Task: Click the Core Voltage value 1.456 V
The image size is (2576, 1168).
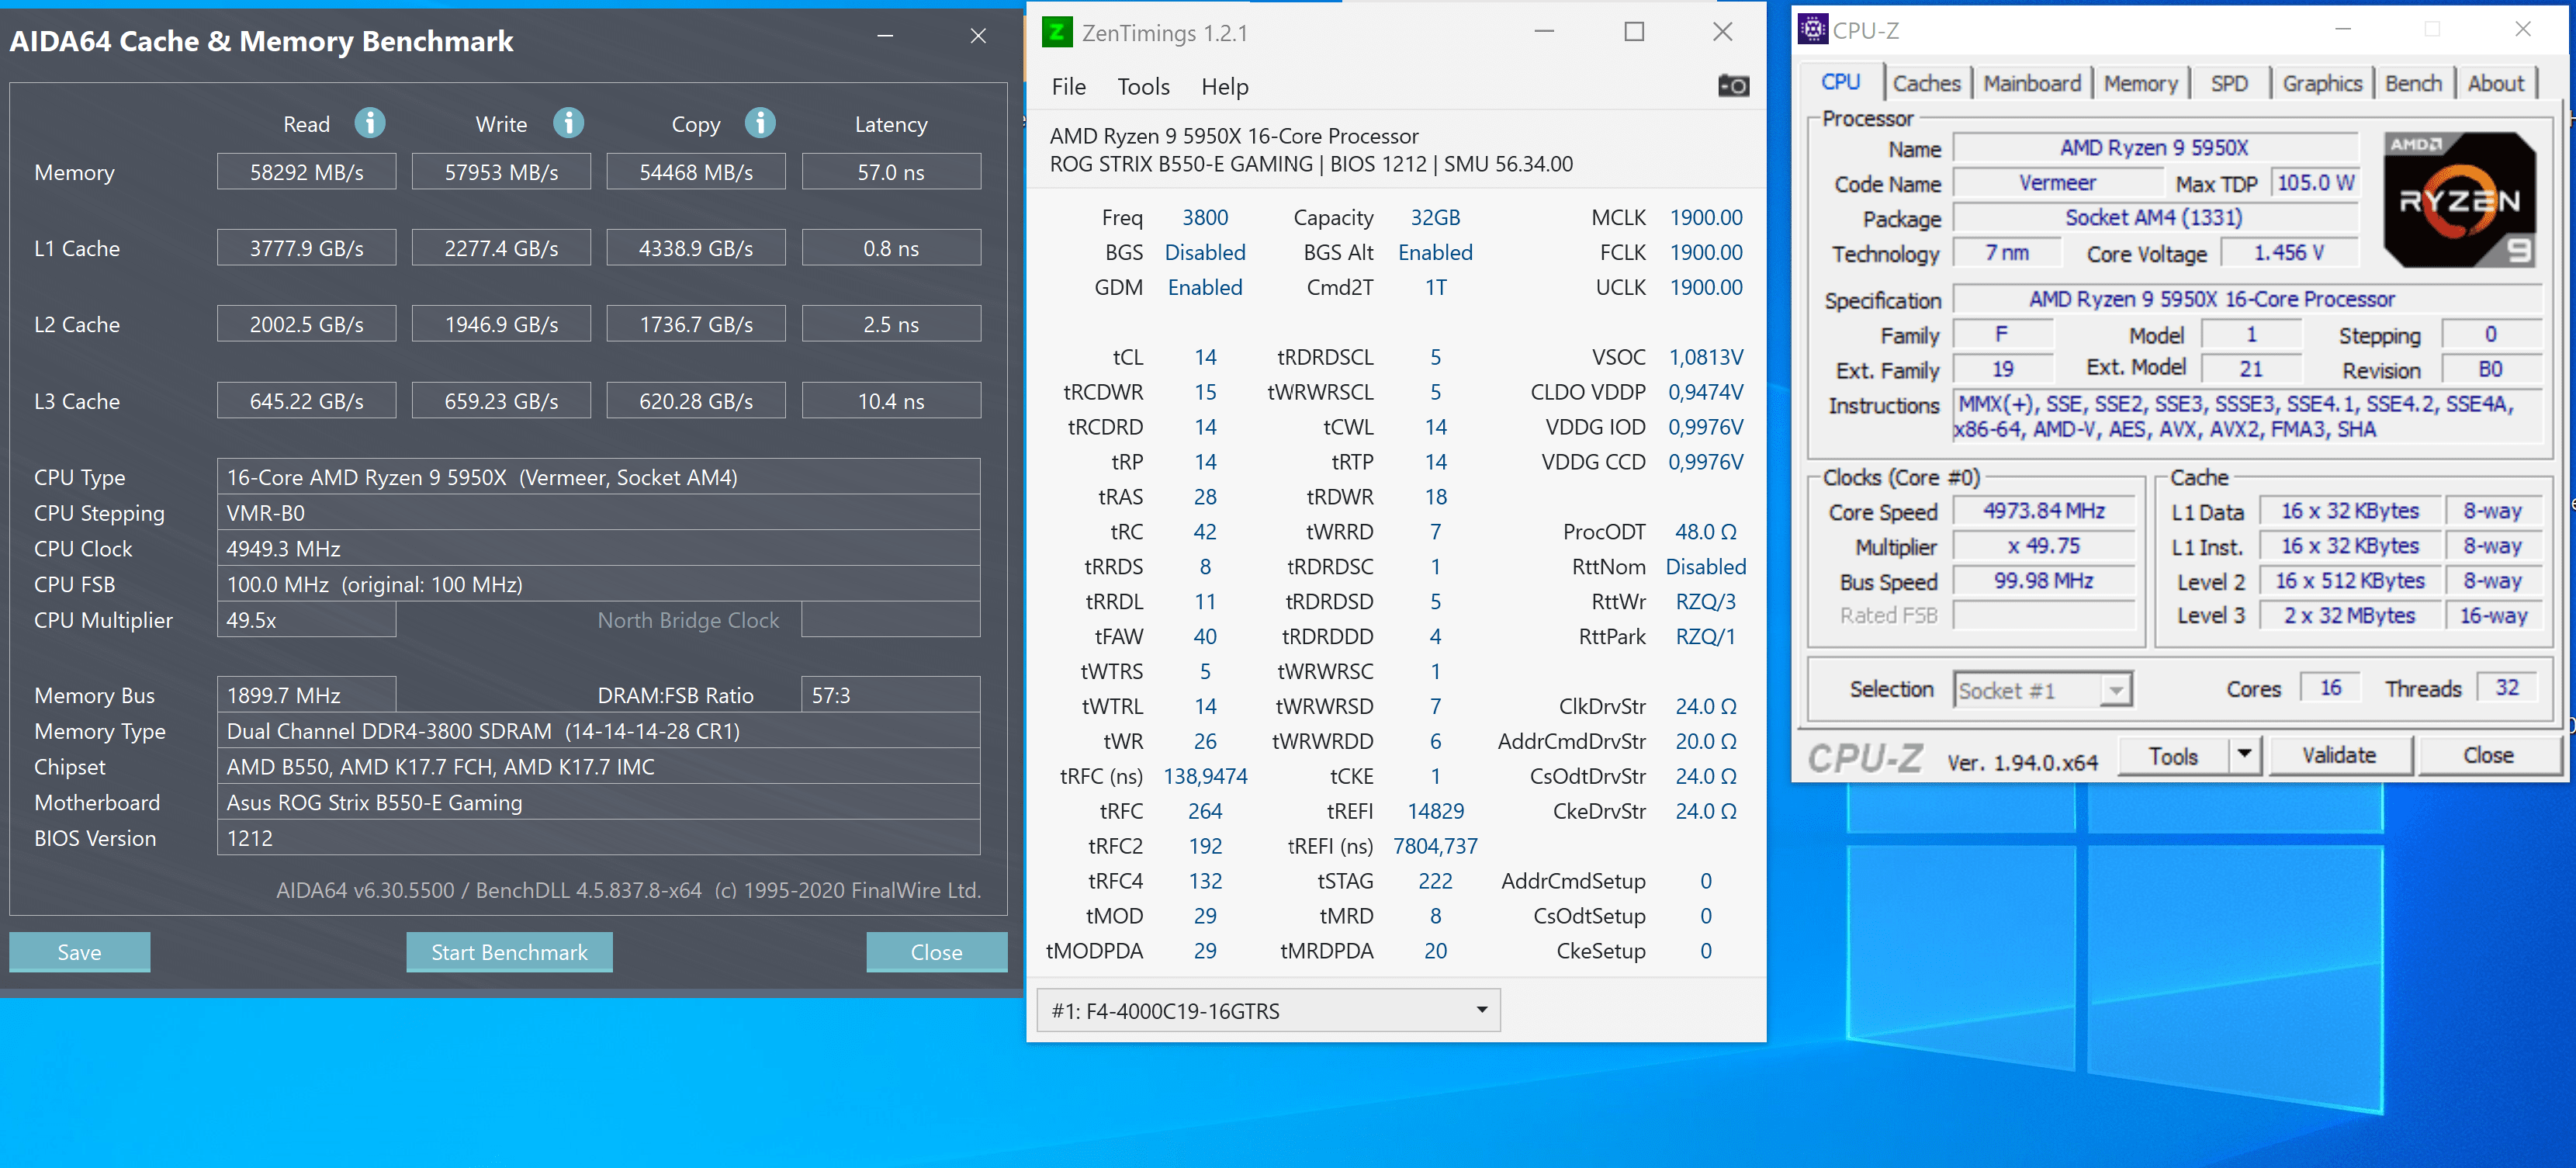Action: (2288, 253)
